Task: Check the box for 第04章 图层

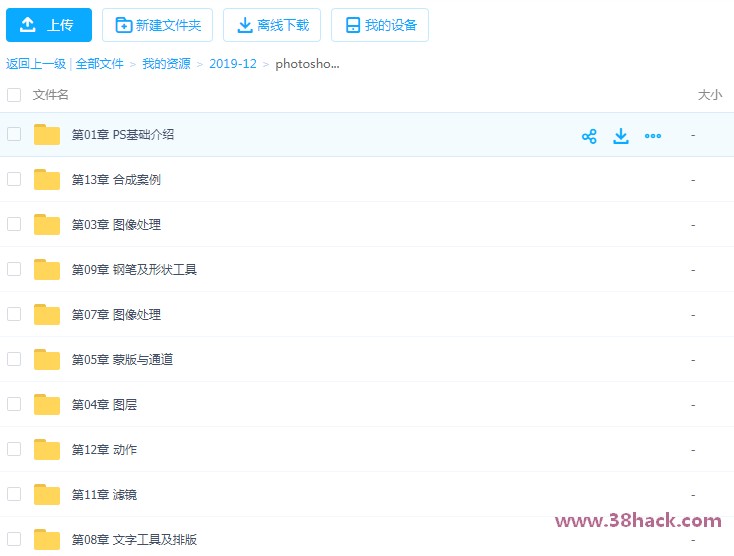Action: pos(14,404)
